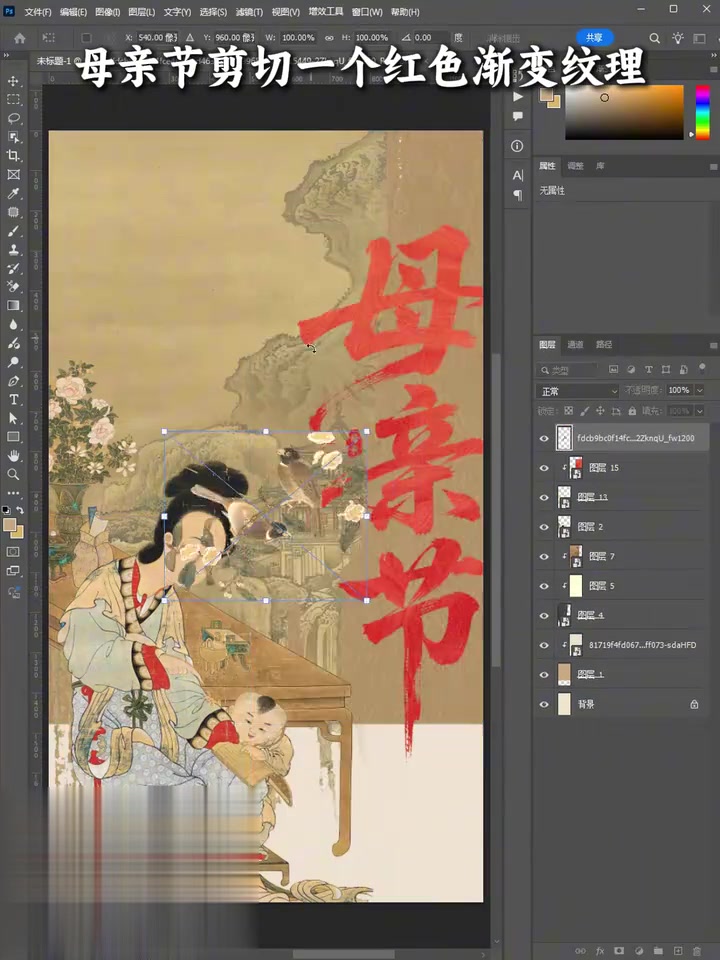
Task: Select the Object Selection tool
Action: coord(13,137)
